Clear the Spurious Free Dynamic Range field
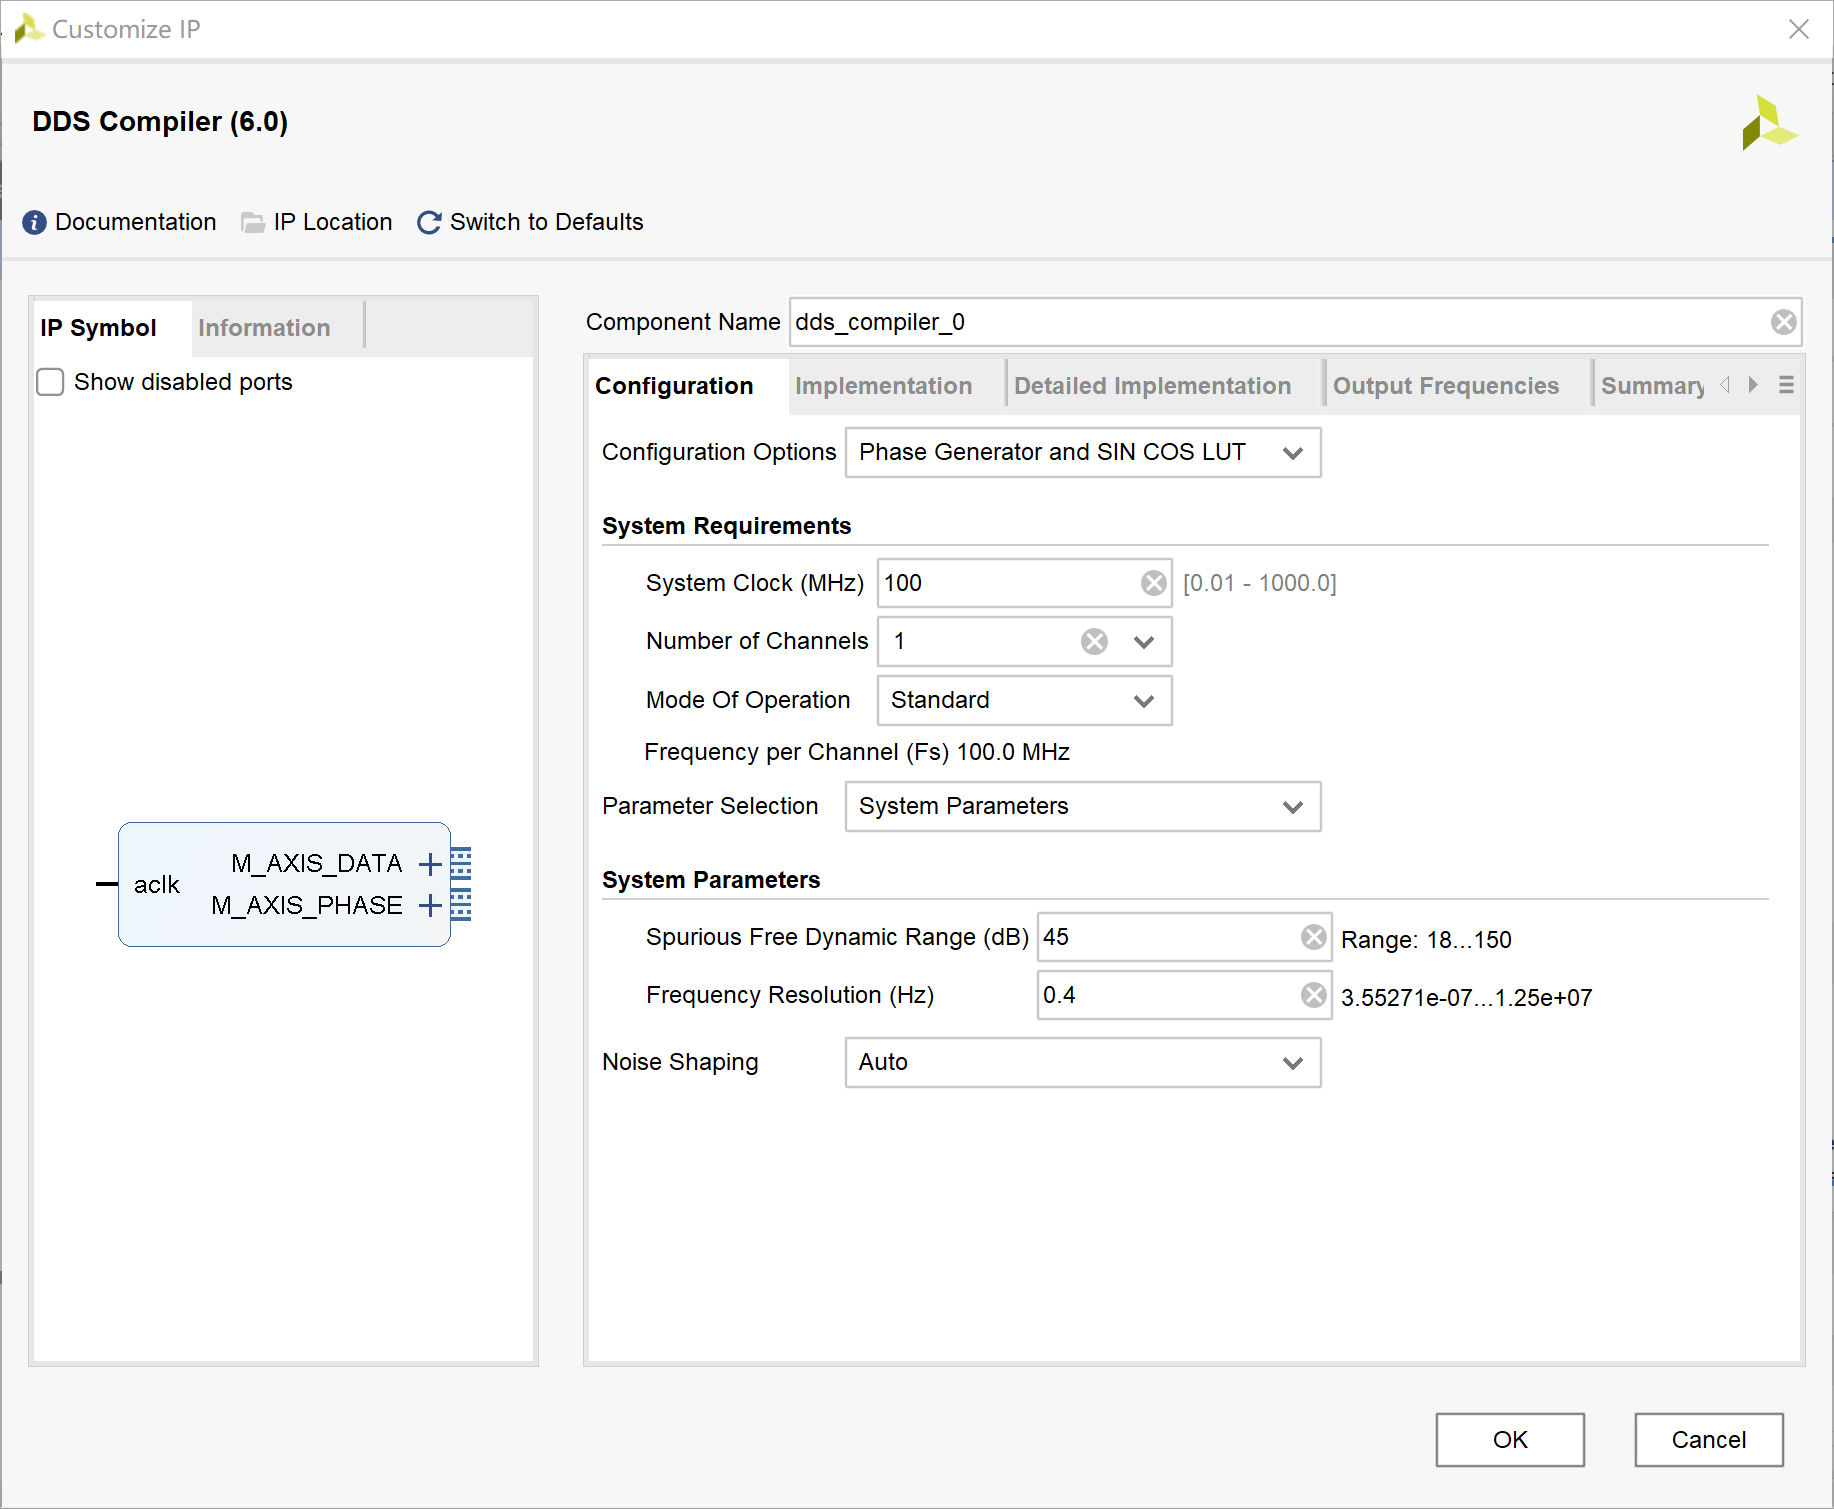1834x1509 pixels. 1312,937
